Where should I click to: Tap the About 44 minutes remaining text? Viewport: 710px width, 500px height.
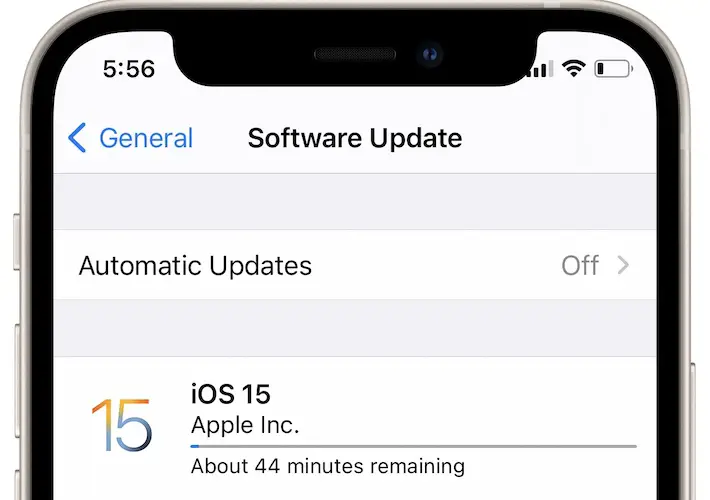(328, 466)
